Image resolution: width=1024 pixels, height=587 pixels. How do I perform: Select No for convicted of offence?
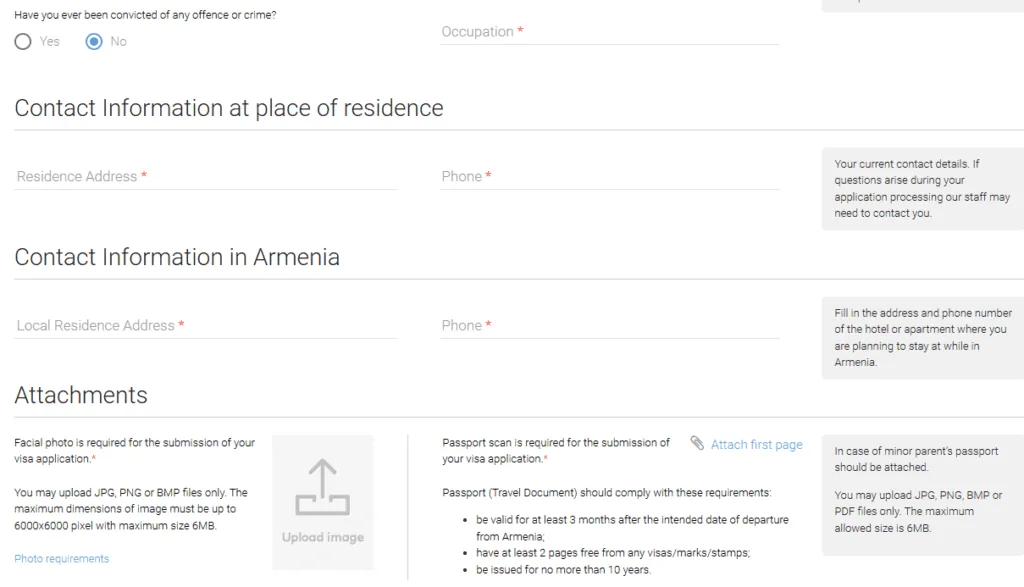coord(94,42)
